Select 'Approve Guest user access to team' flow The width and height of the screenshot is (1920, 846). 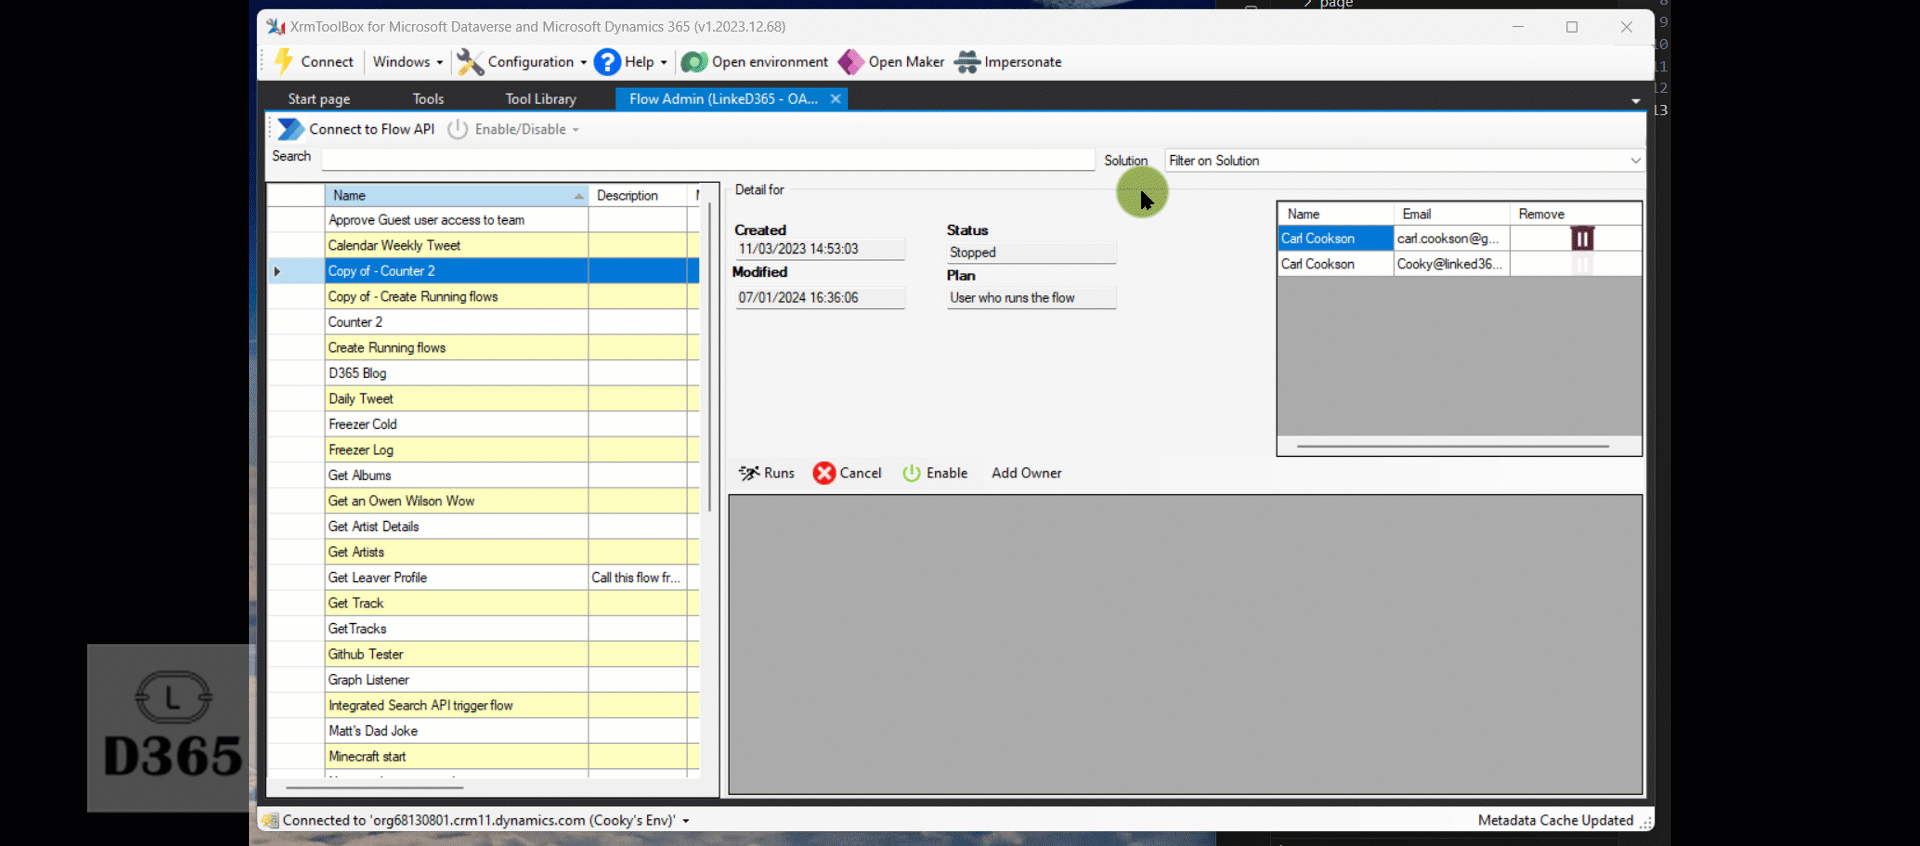click(456, 220)
